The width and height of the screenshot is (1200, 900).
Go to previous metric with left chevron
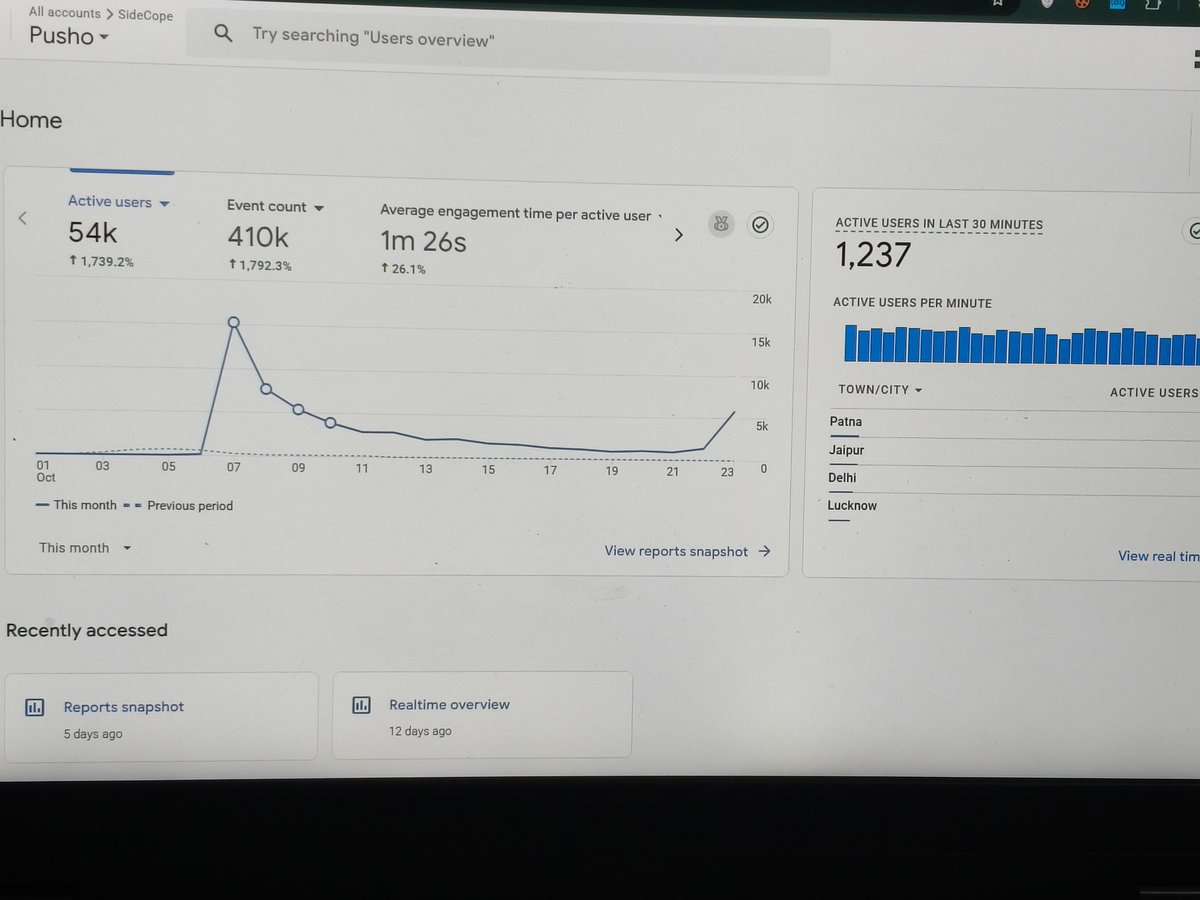point(23,218)
